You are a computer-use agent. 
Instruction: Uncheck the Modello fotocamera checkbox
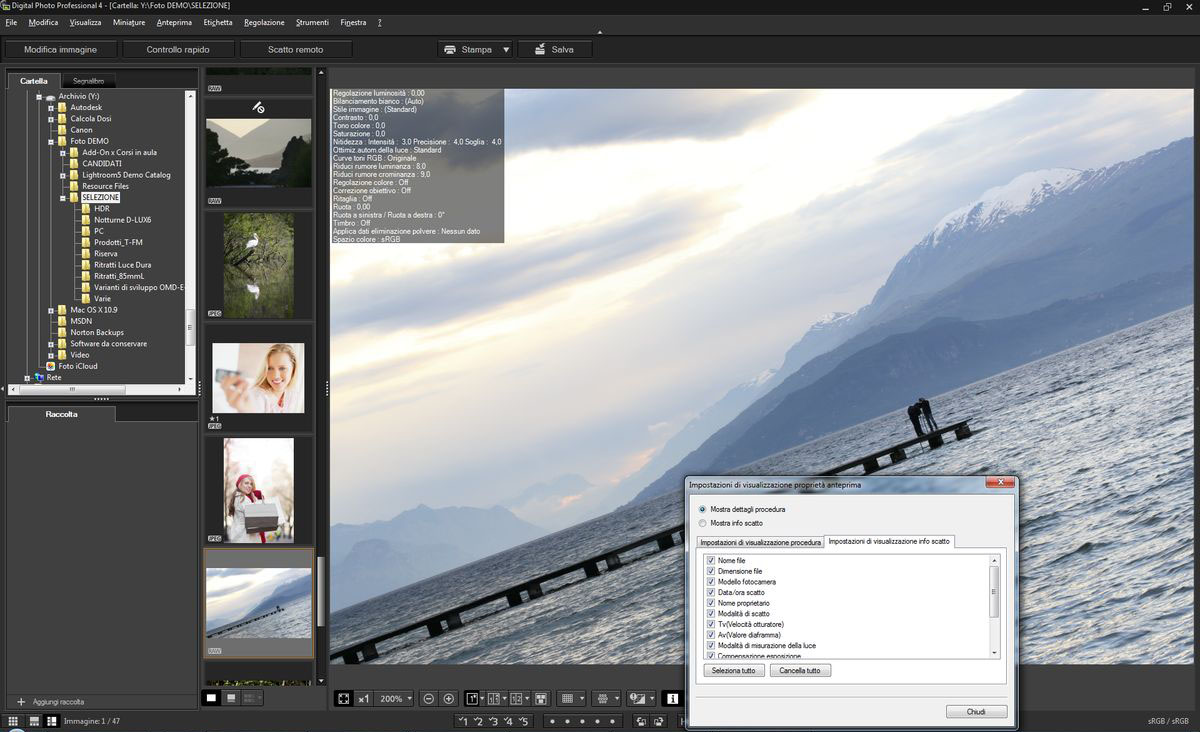[711, 582]
